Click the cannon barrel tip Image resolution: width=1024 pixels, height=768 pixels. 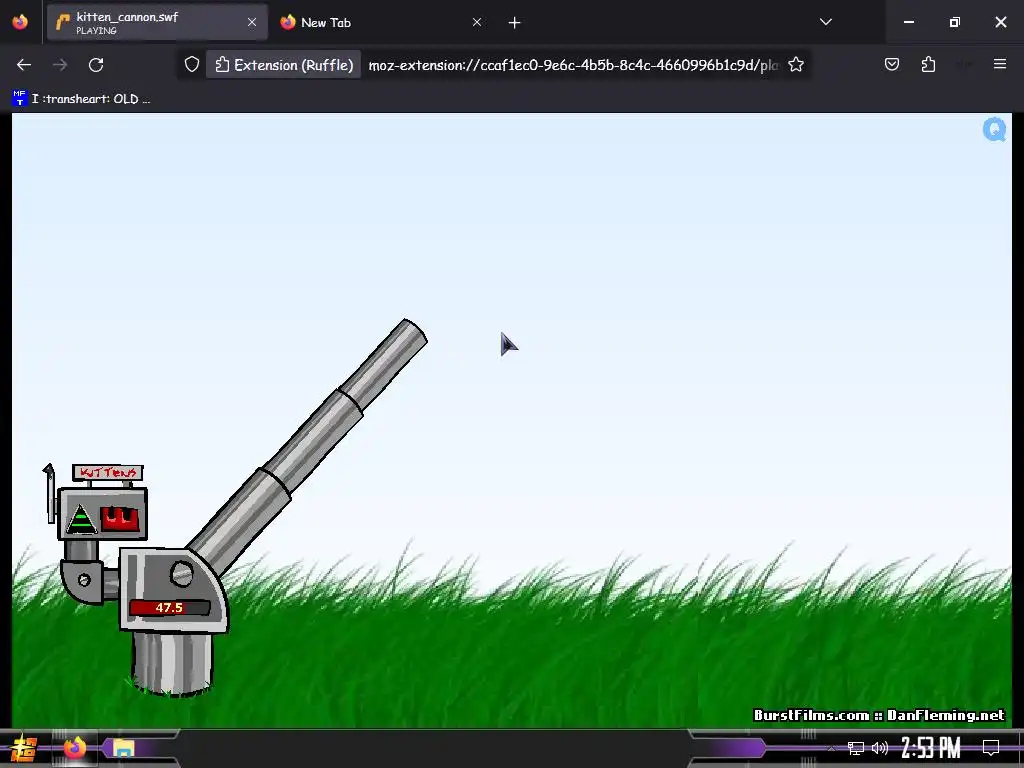(415, 330)
